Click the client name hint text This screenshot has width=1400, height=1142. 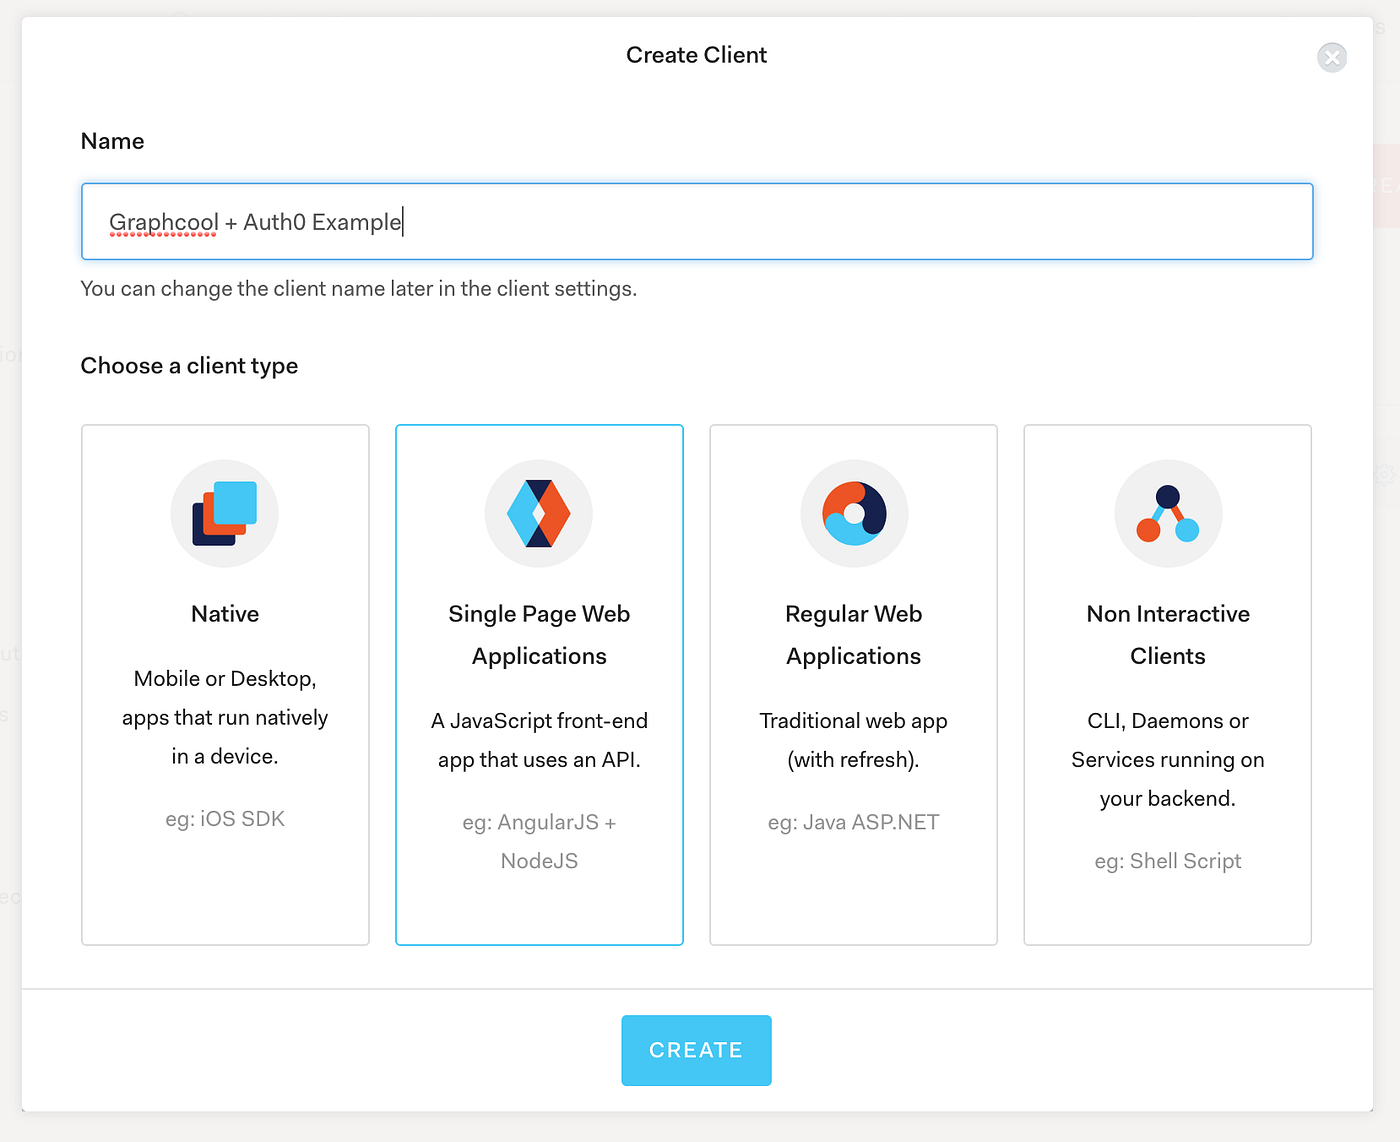click(359, 289)
